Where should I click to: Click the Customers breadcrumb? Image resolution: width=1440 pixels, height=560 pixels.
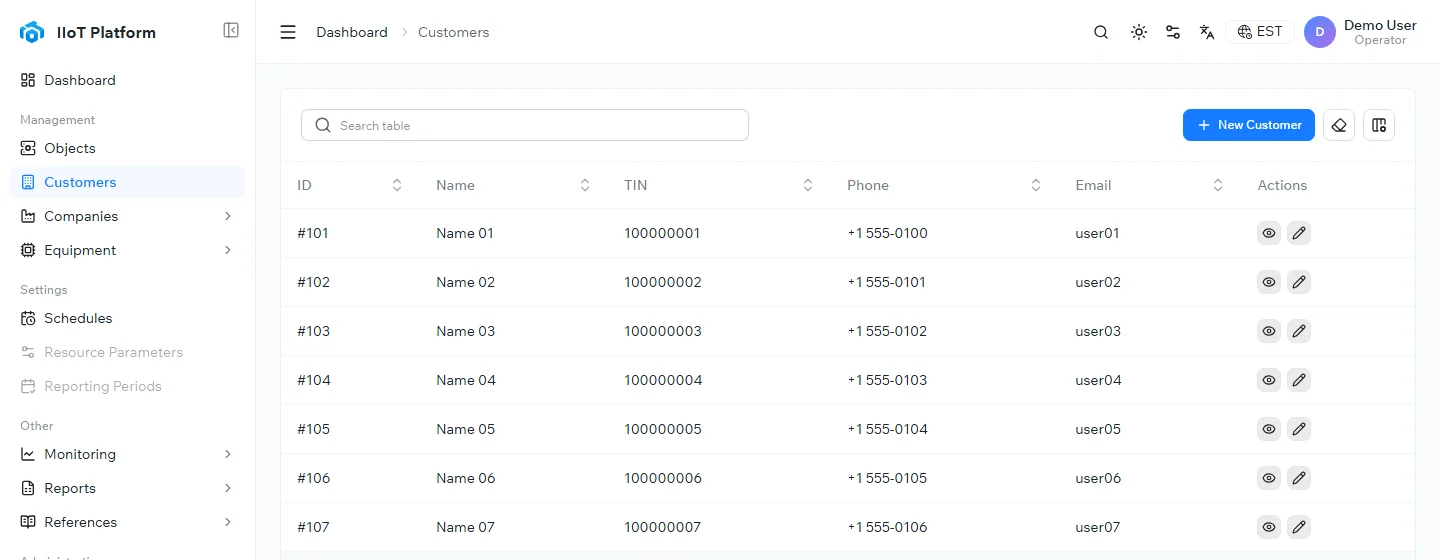point(453,32)
